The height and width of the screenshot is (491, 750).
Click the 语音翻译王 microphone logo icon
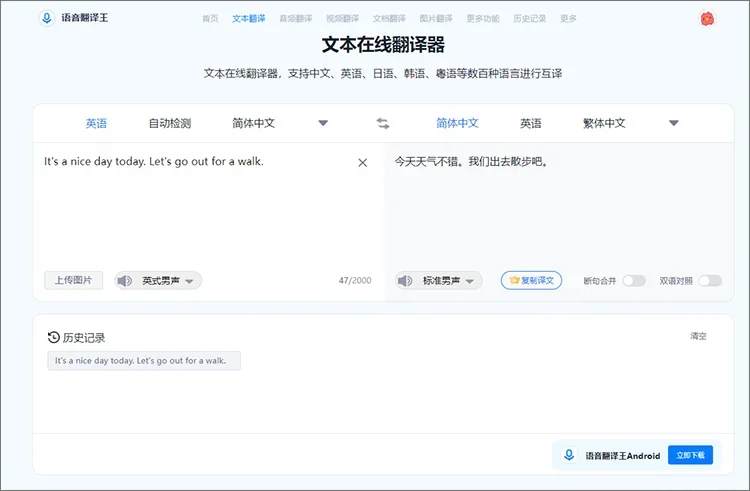(46, 18)
